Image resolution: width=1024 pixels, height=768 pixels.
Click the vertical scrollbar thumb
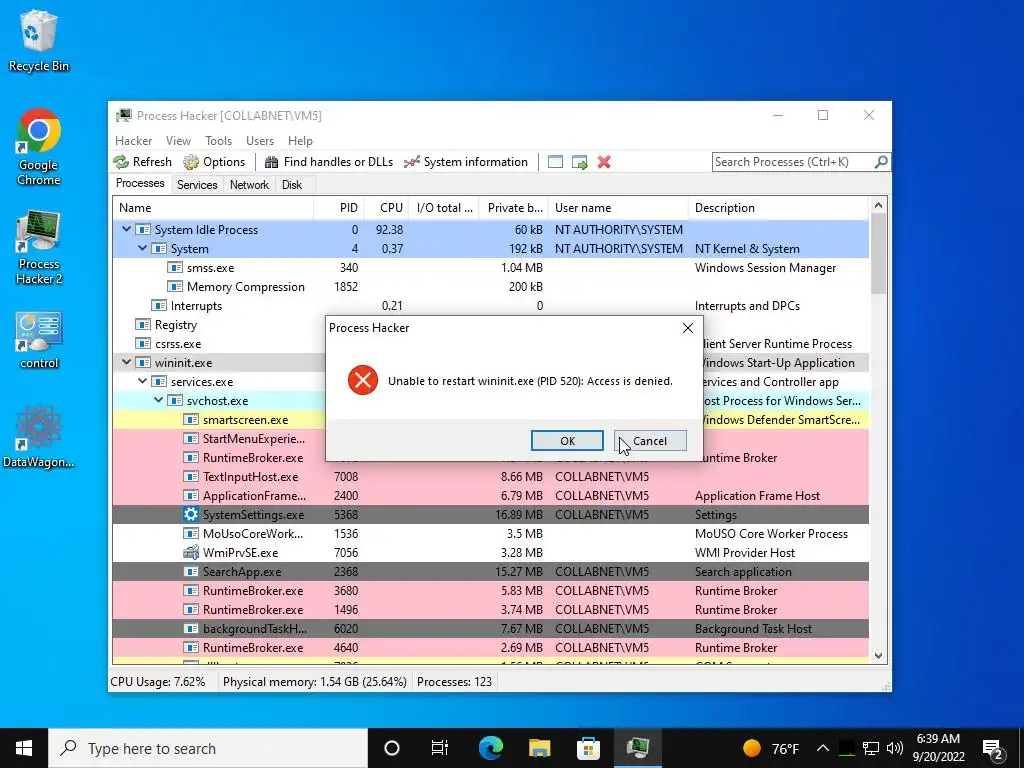(x=878, y=253)
